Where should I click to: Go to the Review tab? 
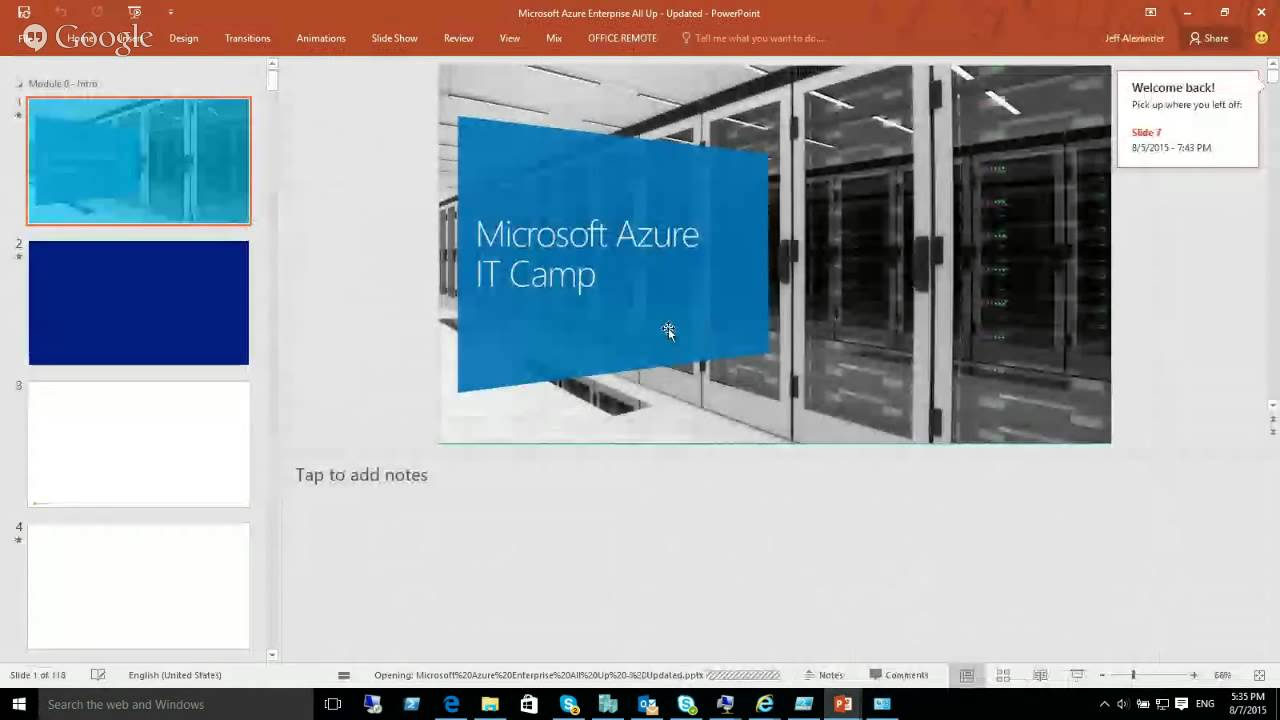[458, 38]
